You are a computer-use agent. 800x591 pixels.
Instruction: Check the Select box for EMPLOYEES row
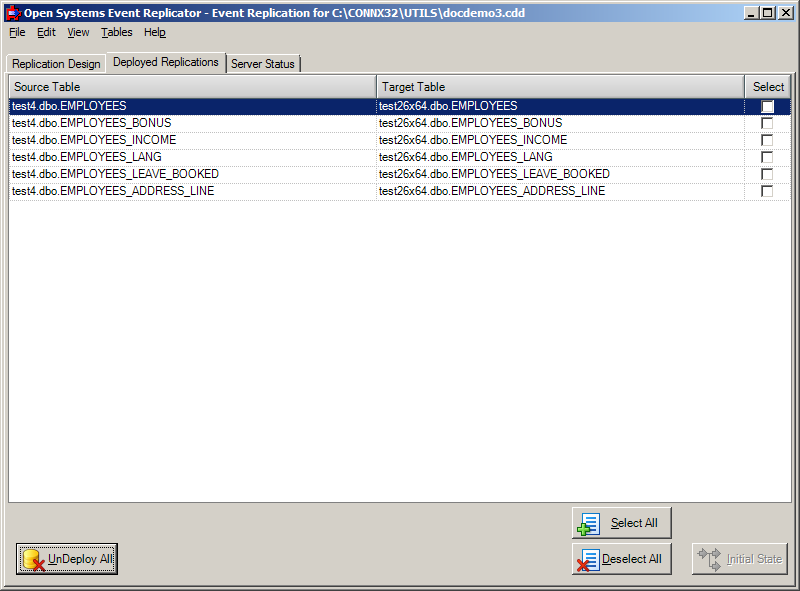pyautogui.click(x=767, y=105)
